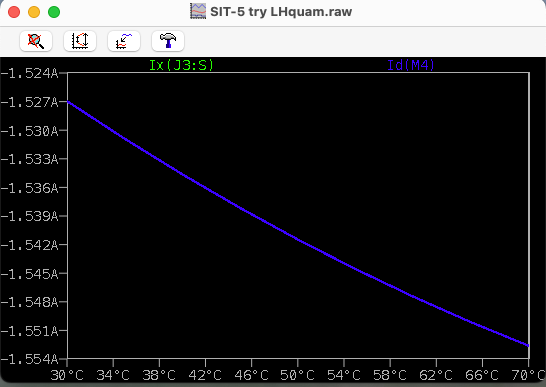Click the 46°C x-axis label
The image size is (546, 387).
251,375
